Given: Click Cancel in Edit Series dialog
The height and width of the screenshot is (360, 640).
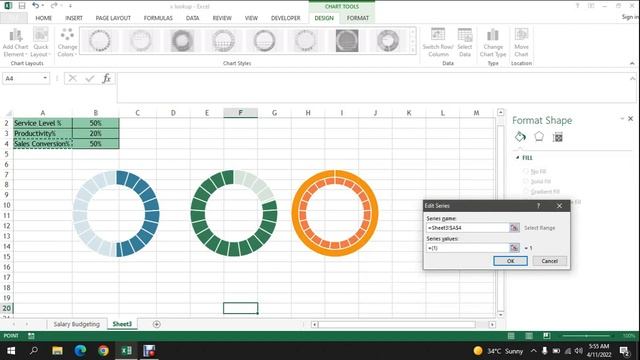Looking at the screenshot, I should coord(549,261).
